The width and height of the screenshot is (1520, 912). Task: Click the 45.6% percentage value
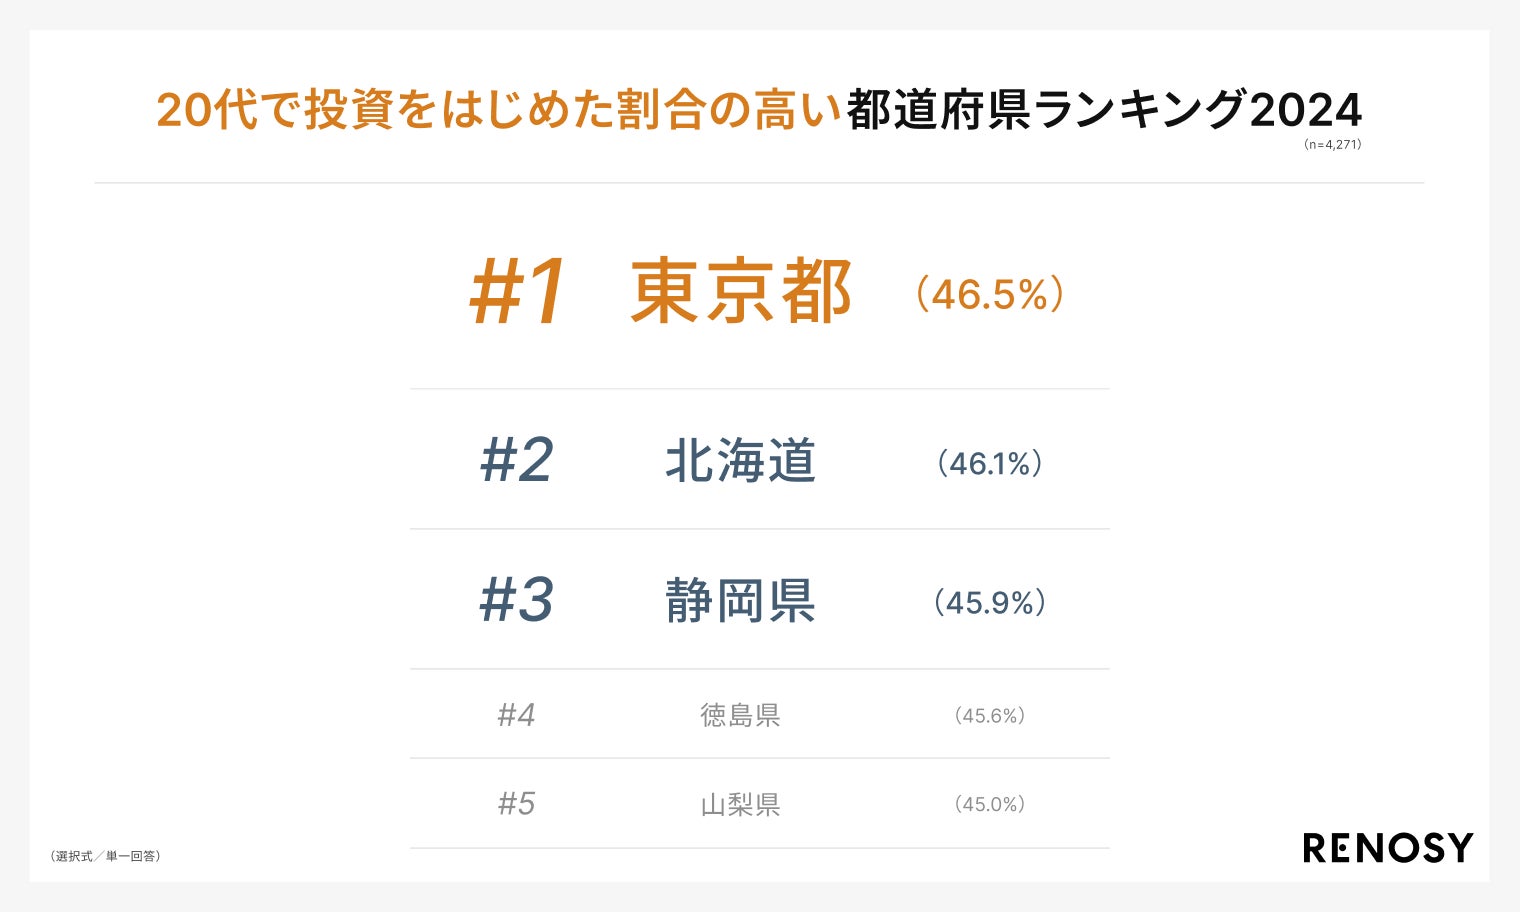990,716
